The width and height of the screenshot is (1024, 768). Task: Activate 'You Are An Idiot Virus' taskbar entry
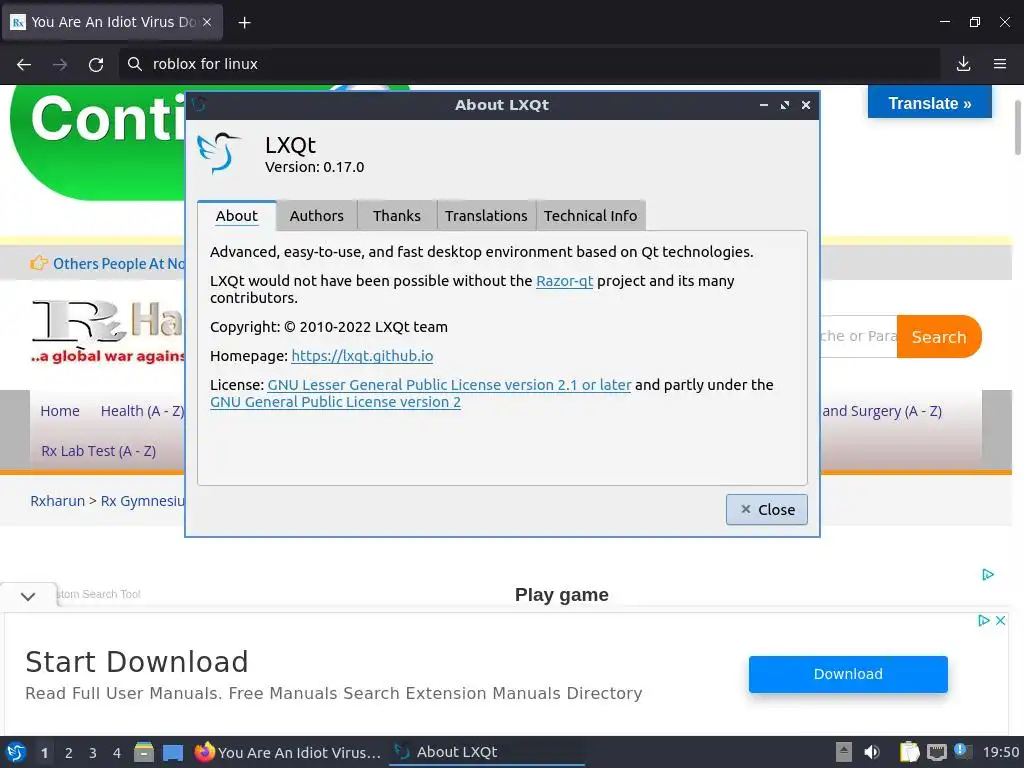click(287, 752)
